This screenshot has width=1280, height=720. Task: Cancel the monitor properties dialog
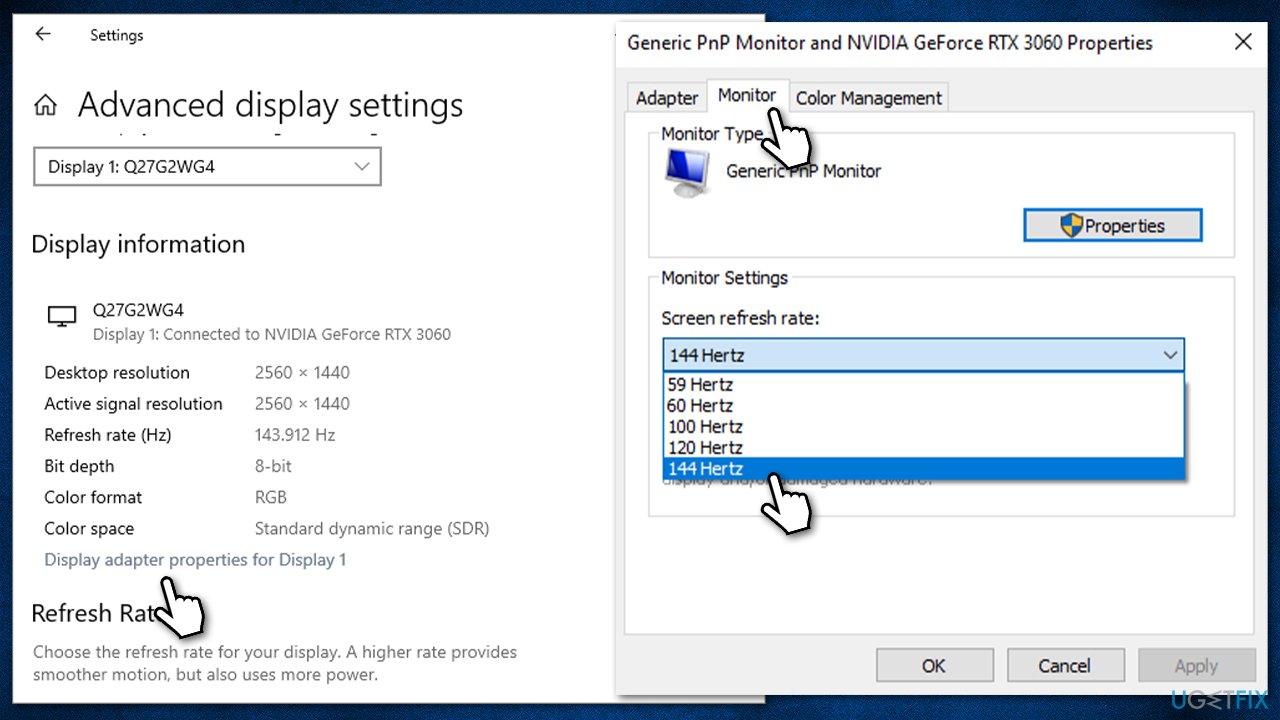click(1065, 665)
